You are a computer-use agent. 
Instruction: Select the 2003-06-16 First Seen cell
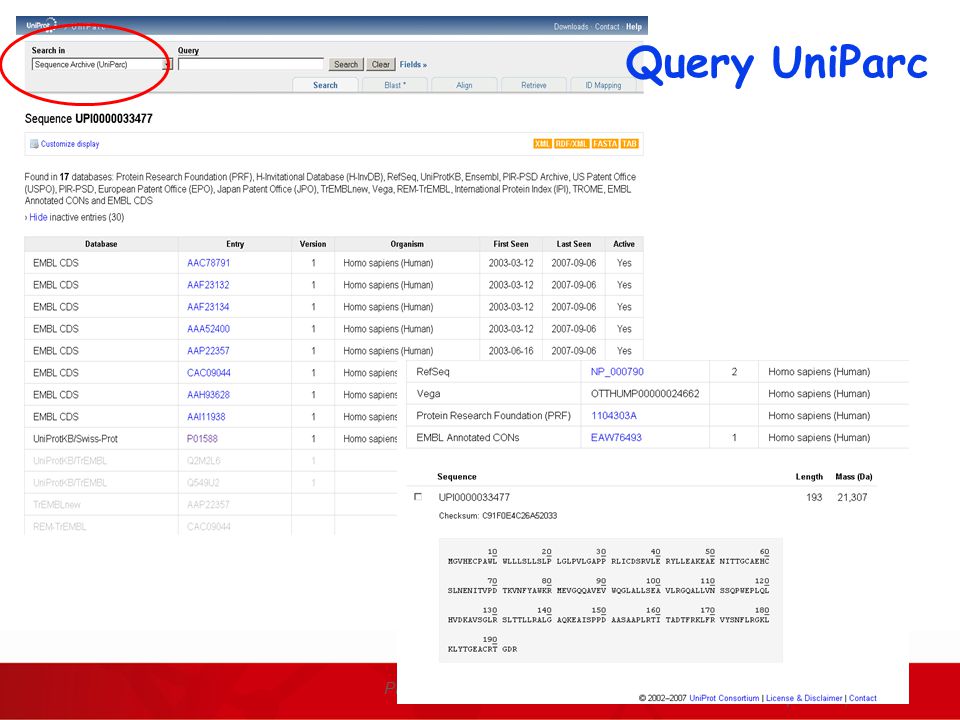point(511,351)
